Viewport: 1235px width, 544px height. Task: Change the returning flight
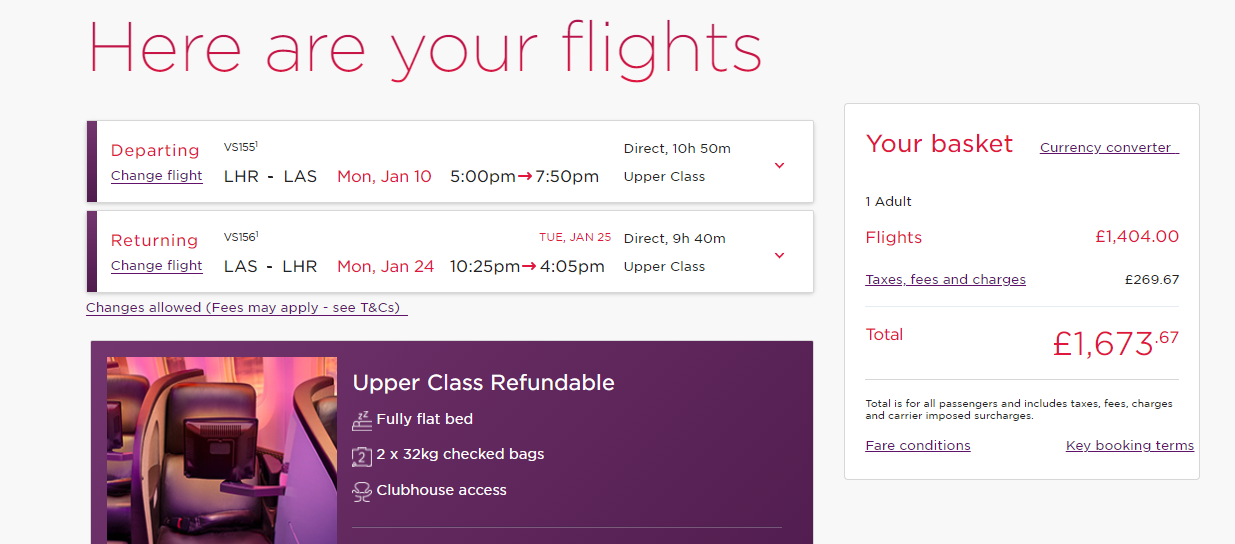point(157,266)
